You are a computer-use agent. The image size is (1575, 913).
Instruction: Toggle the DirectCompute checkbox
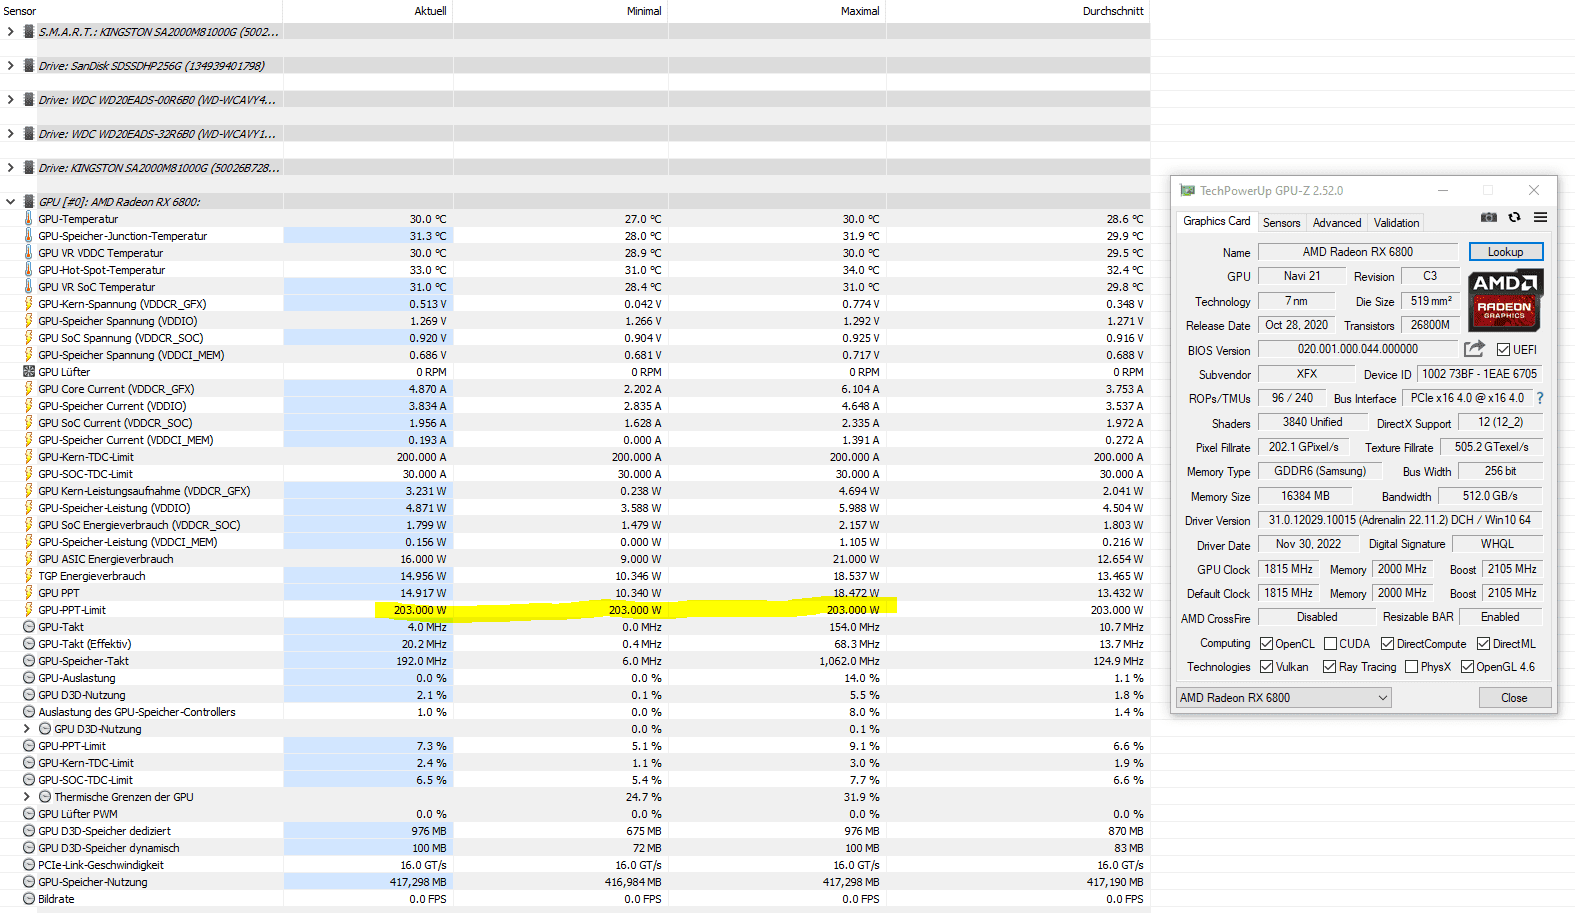pos(1387,644)
